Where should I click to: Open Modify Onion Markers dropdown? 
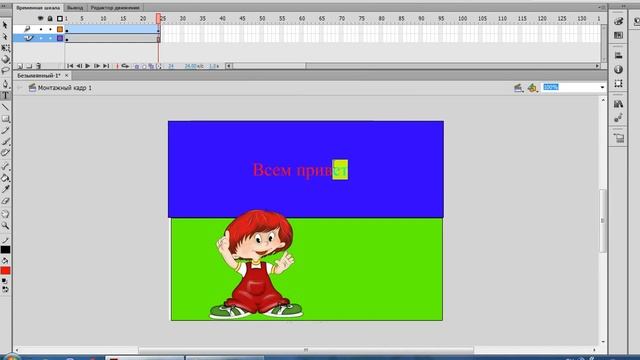[159, 66]
